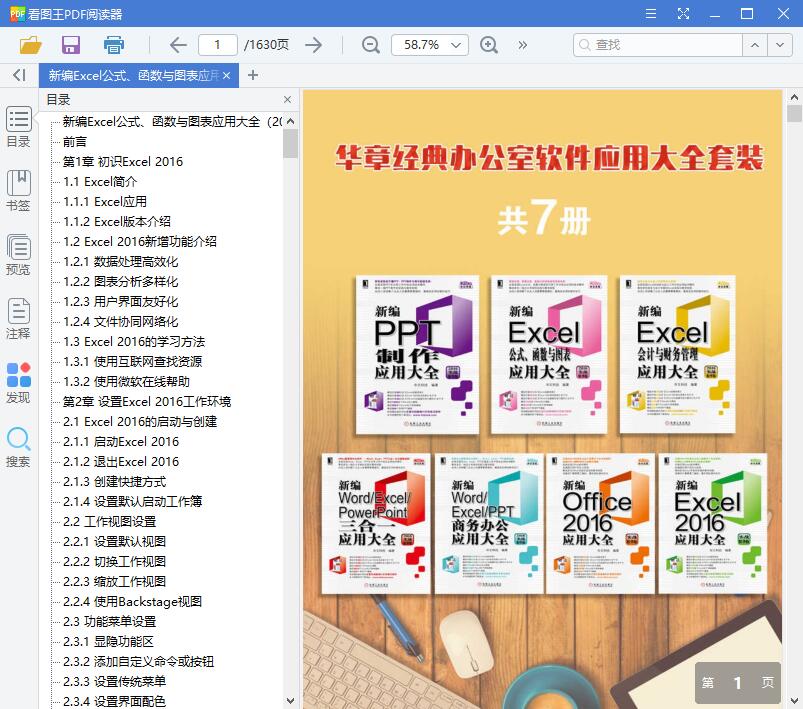Image resolution: width=803 pixels, height=709 pixels.
Task: Select outline 2.1.4 设置默认启动工作簿
Action: (x=132, y=501)
